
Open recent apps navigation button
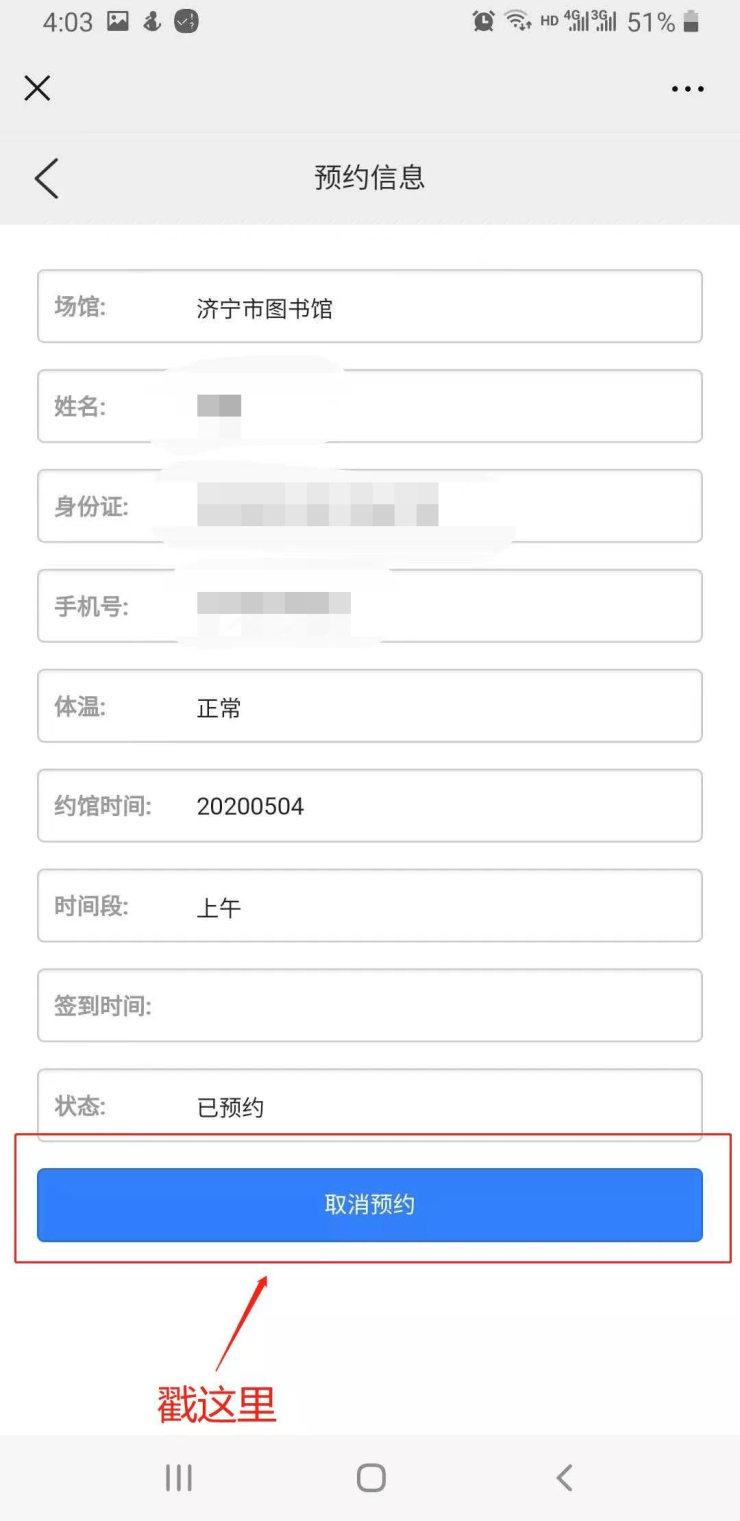click(178, 1477)
